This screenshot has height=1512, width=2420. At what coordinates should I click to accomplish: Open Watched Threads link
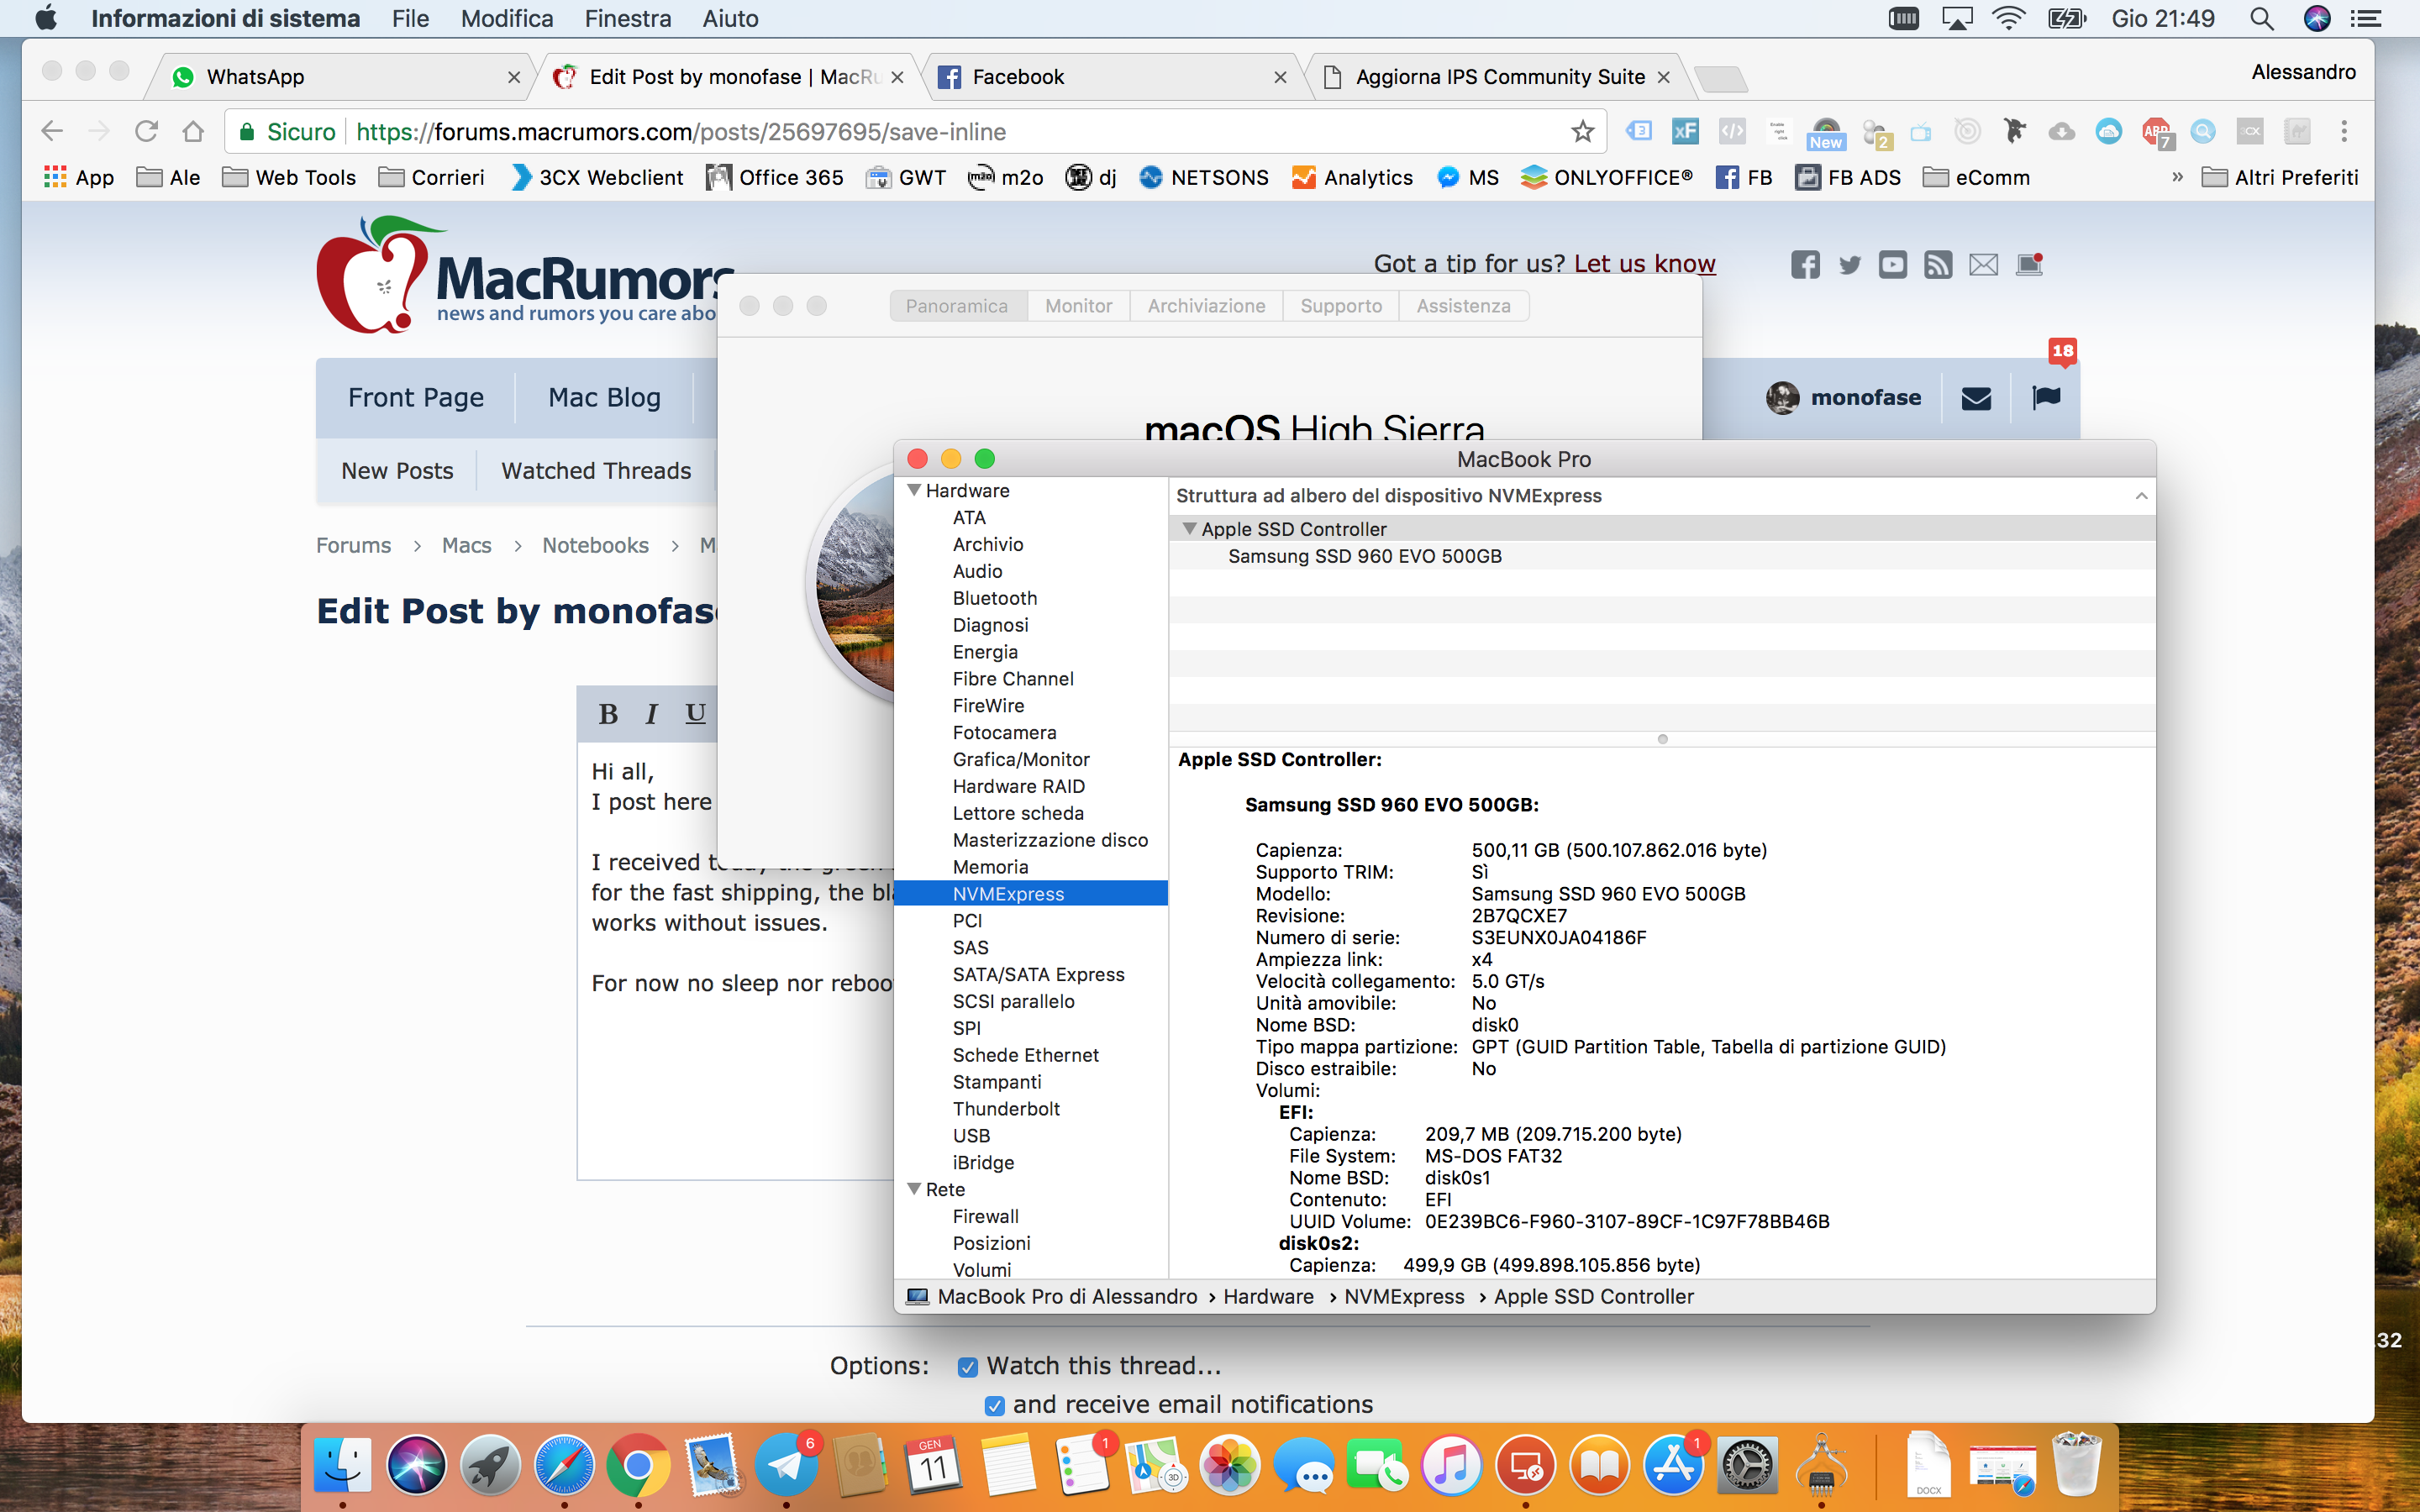[596, 471]
